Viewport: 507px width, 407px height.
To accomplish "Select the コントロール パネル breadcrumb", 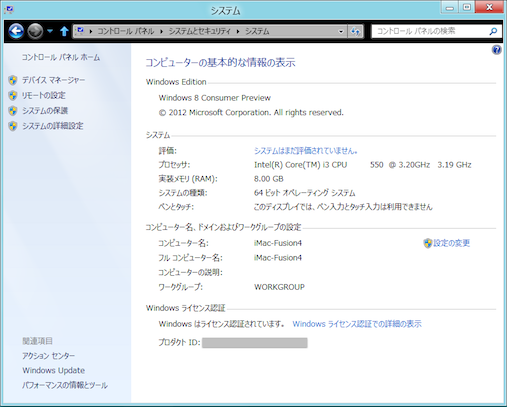I will 126,31.
